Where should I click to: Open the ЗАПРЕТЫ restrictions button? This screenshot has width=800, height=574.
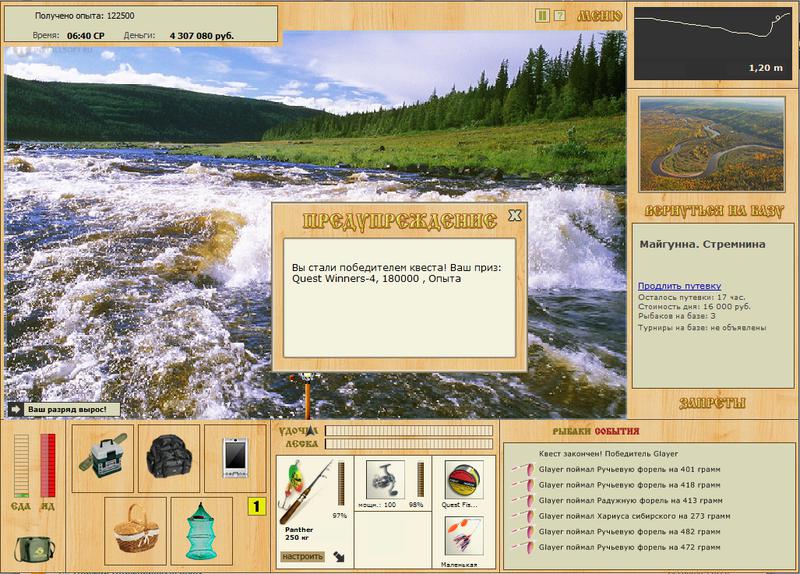[712, 403]
